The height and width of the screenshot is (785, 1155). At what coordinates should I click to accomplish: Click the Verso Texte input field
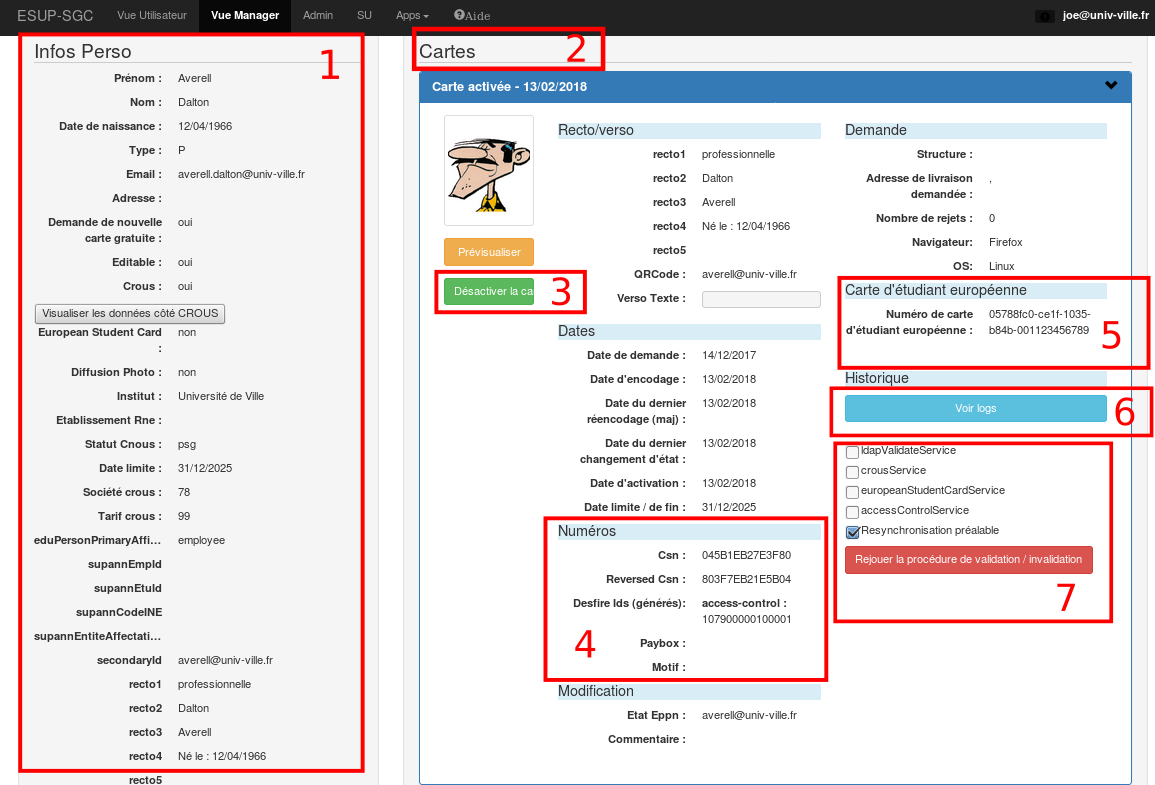pyautogui.click(x=761, y=299)
